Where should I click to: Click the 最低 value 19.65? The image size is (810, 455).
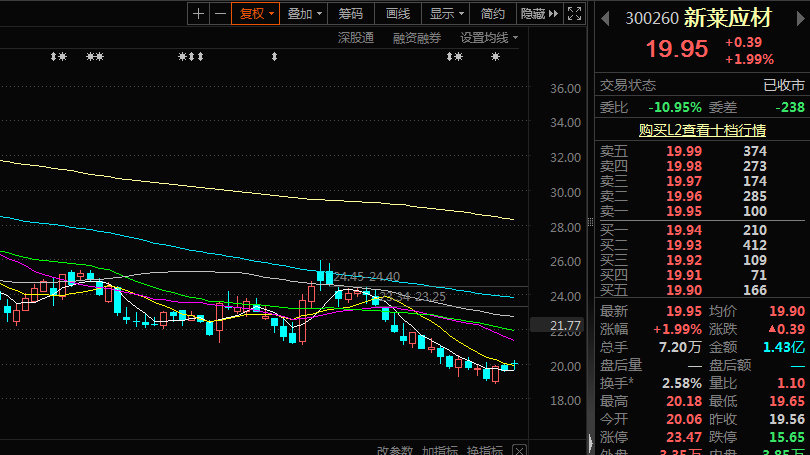pos(787,401)
